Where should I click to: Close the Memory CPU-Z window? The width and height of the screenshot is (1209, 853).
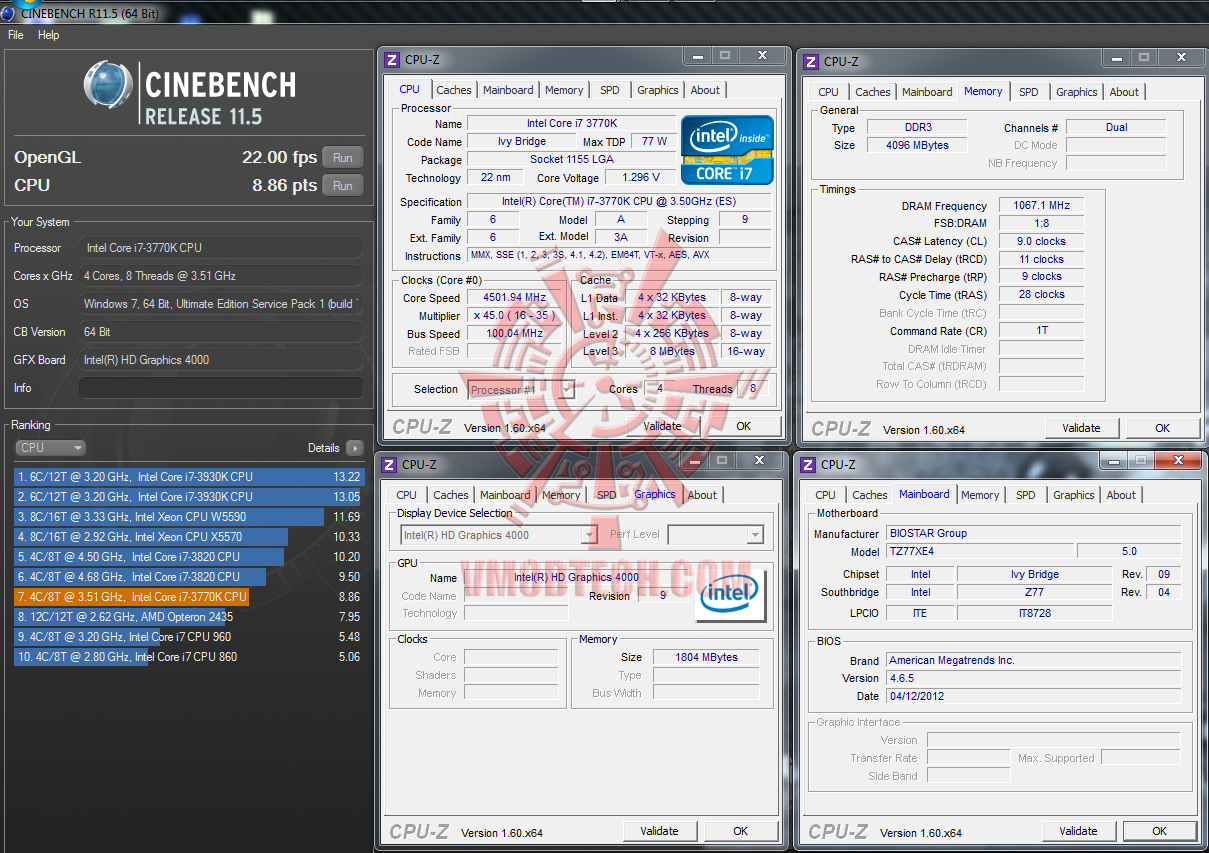click(x=1180, y=58)
